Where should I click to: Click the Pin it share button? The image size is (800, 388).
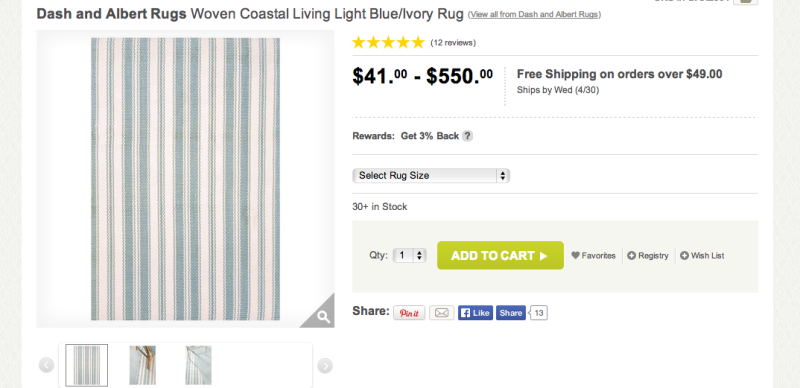click(409, 313)
